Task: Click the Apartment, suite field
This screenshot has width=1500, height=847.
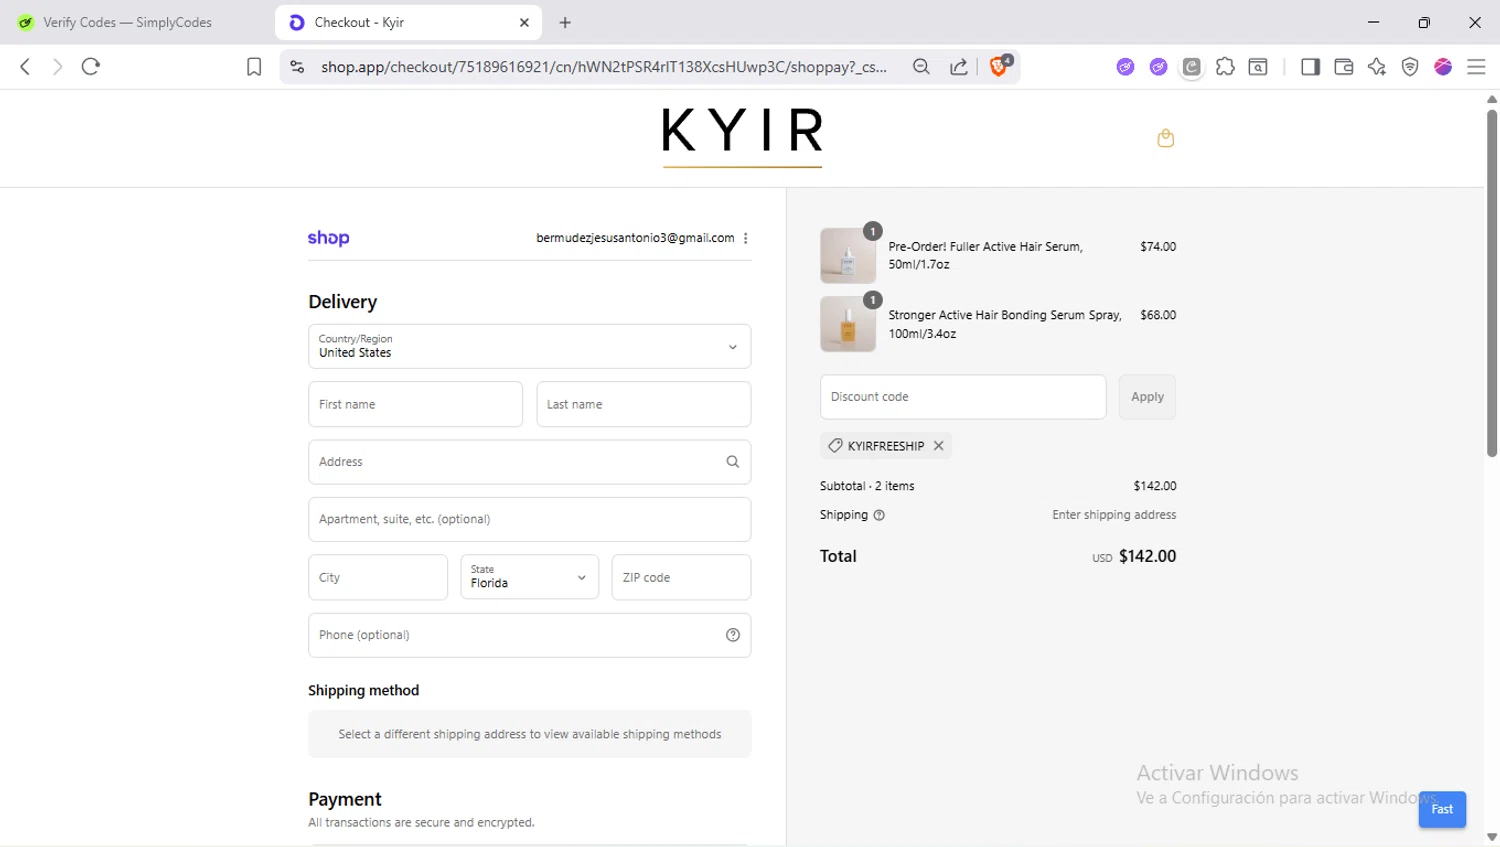Action: click(x=530, y=519)
